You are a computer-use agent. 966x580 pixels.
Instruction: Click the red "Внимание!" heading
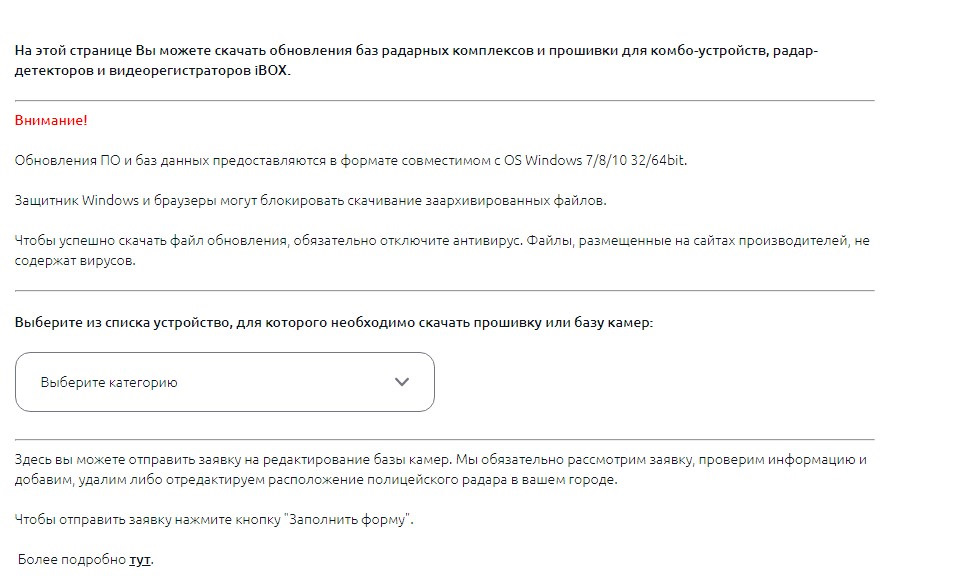tap(51, 121)
